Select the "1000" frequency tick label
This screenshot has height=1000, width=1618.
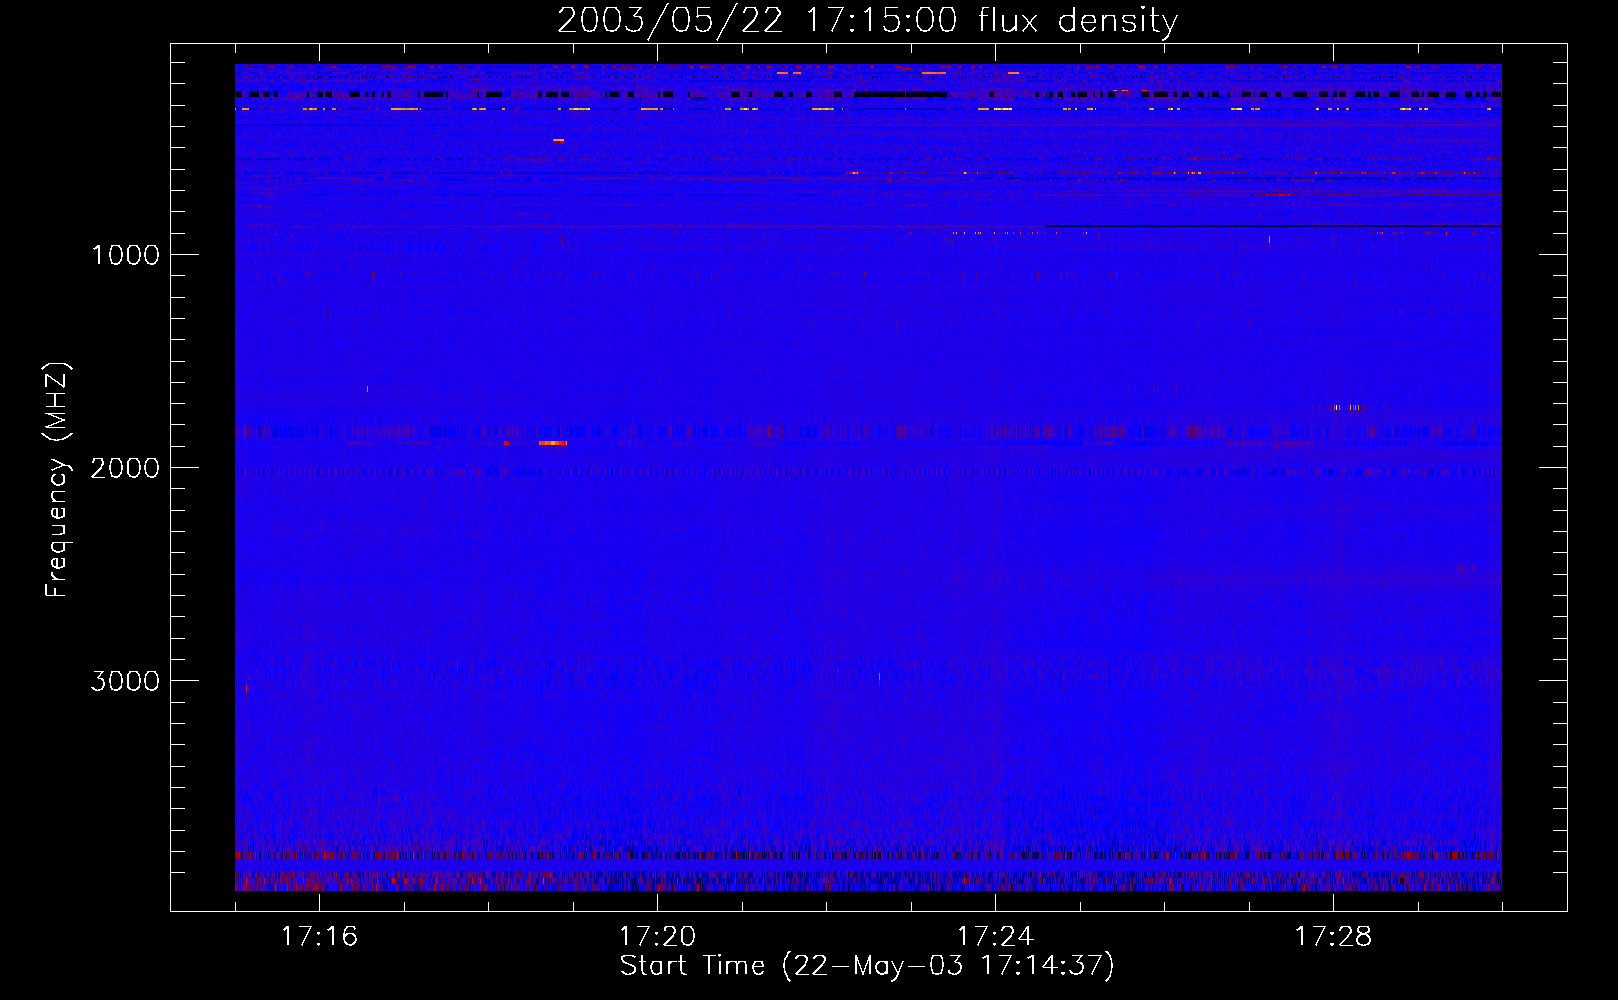(125, 255)
